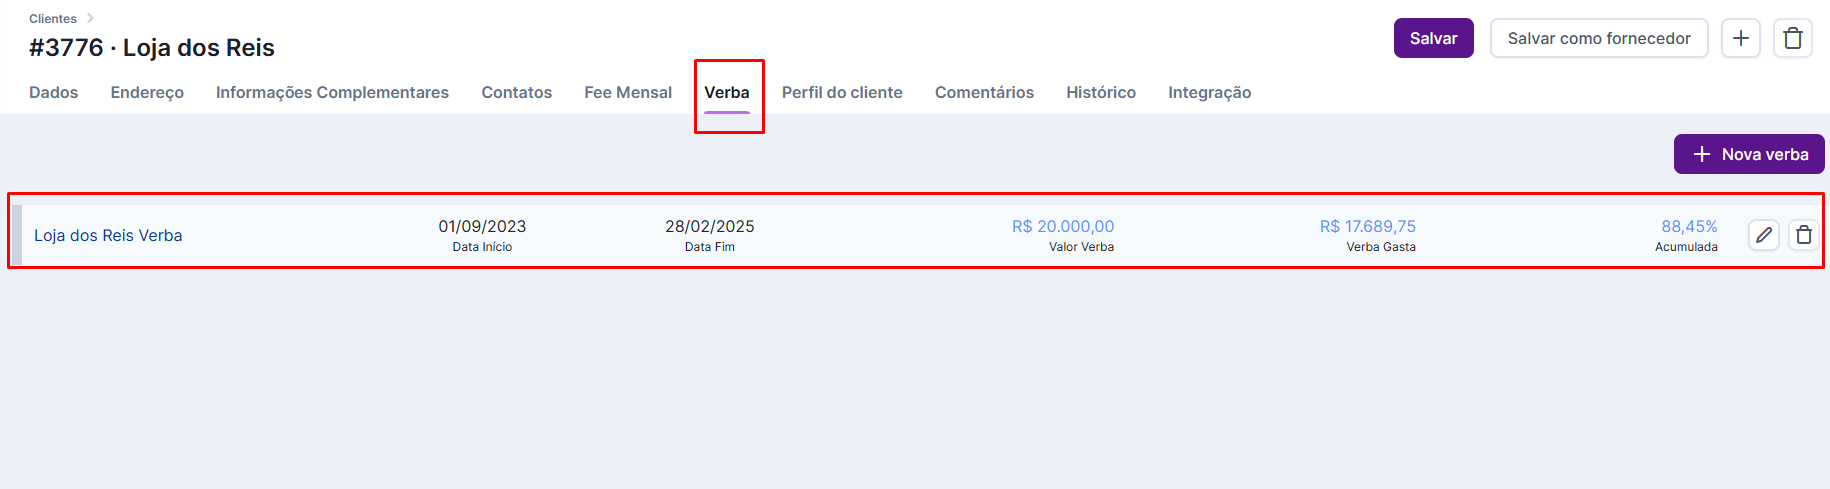Switch to the Endereço tab

(147, 92)
